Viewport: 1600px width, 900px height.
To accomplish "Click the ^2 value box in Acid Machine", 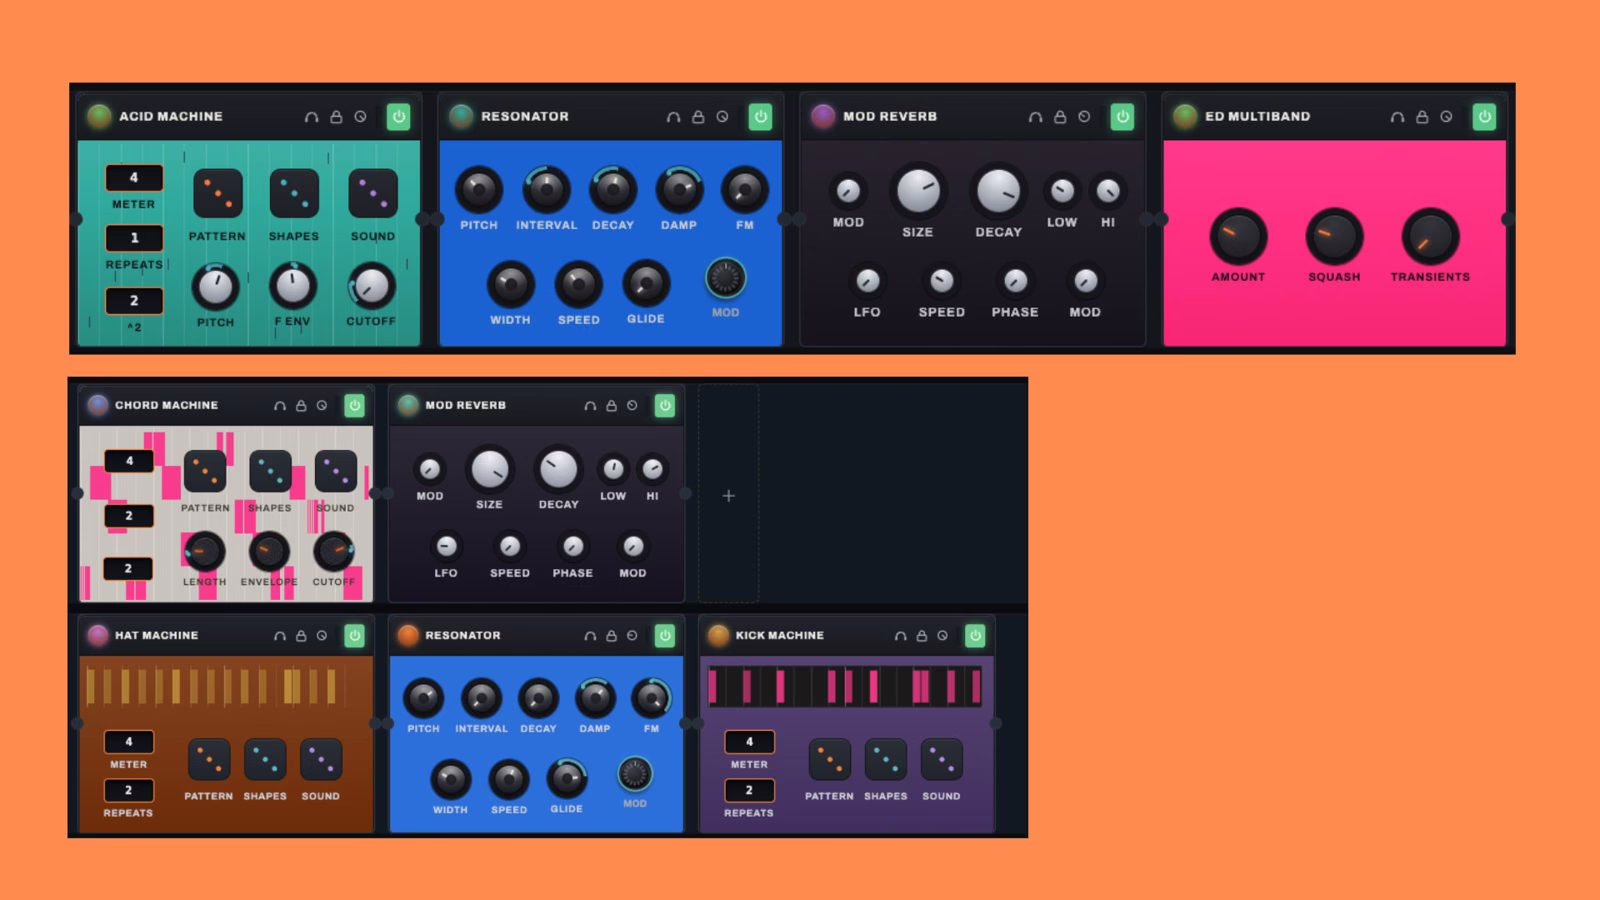I will pyautogui.click(x=134, y=300).
